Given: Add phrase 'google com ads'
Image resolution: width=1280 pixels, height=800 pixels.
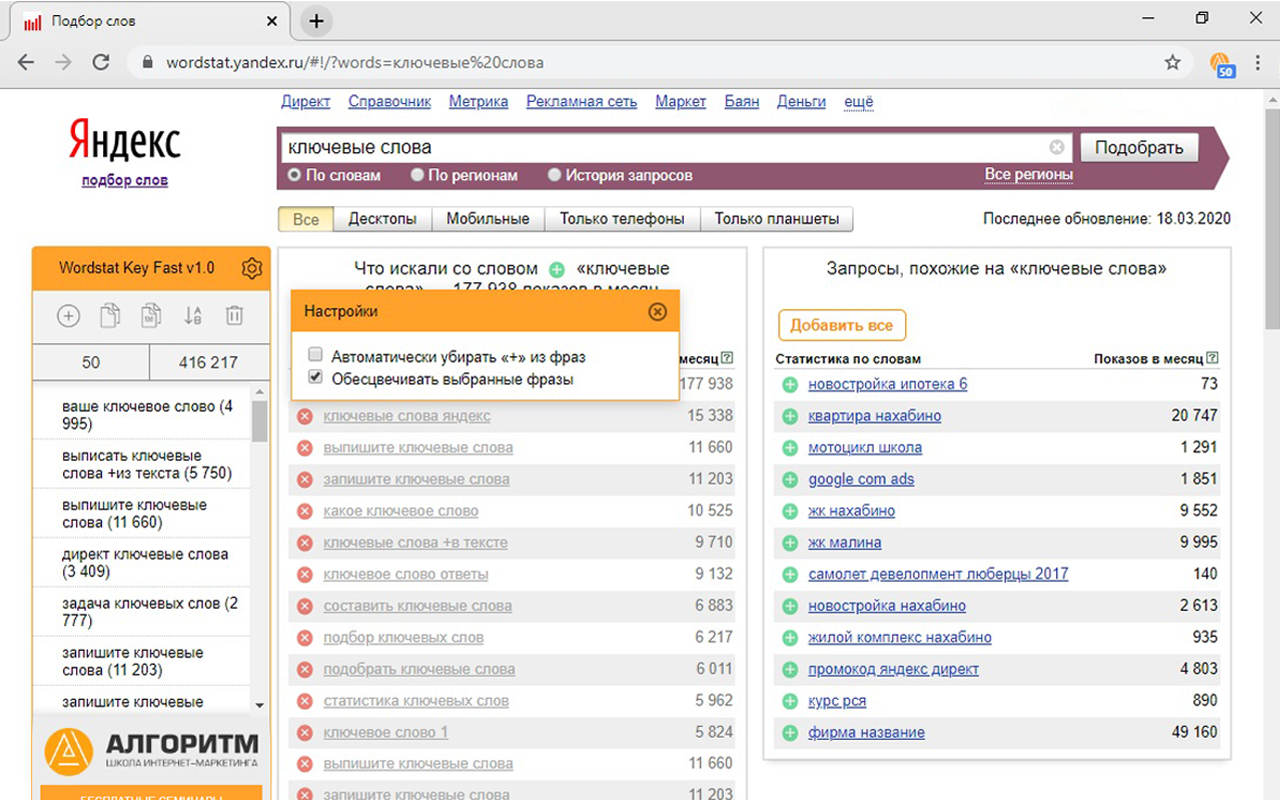Looking at the screenshot, I should pyautogui.click(x=790, y=480).
